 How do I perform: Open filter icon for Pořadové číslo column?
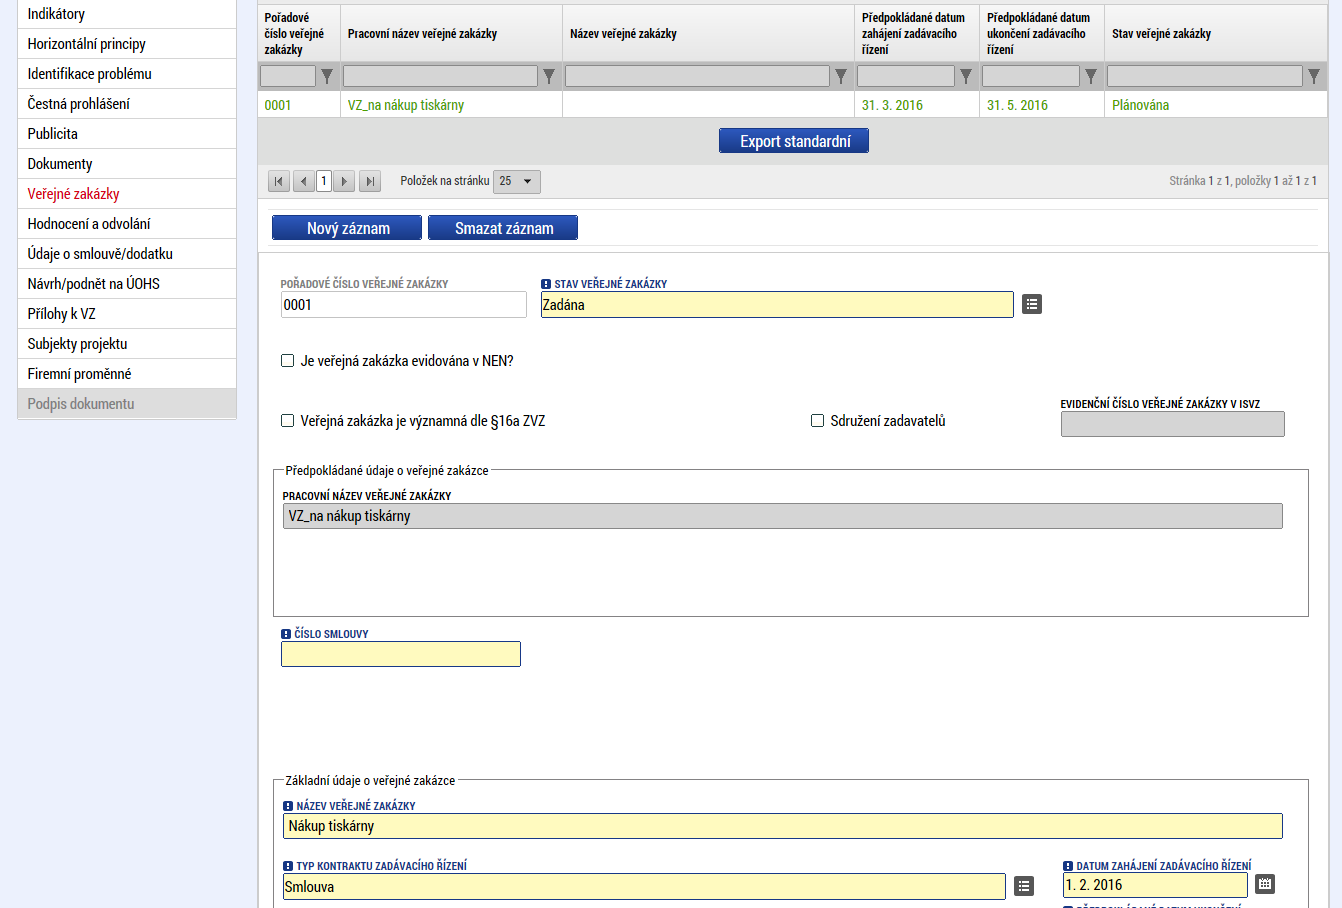pyautogui.click(x=327, y=76)
